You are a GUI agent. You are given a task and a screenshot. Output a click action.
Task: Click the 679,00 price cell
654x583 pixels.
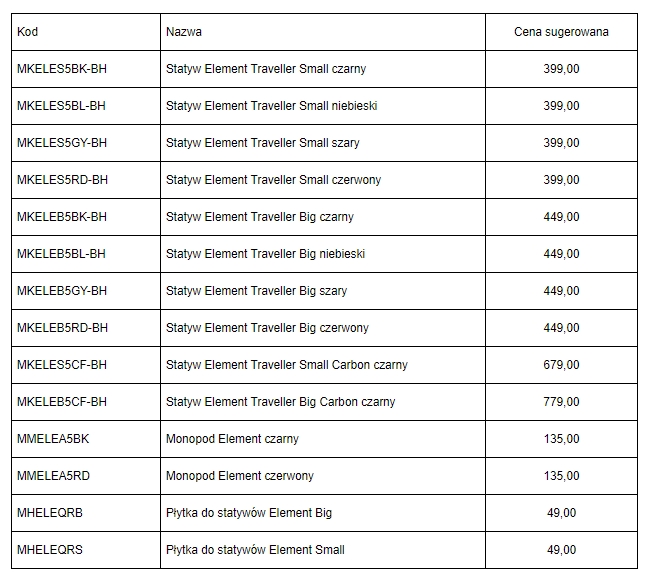click(561, 365)
